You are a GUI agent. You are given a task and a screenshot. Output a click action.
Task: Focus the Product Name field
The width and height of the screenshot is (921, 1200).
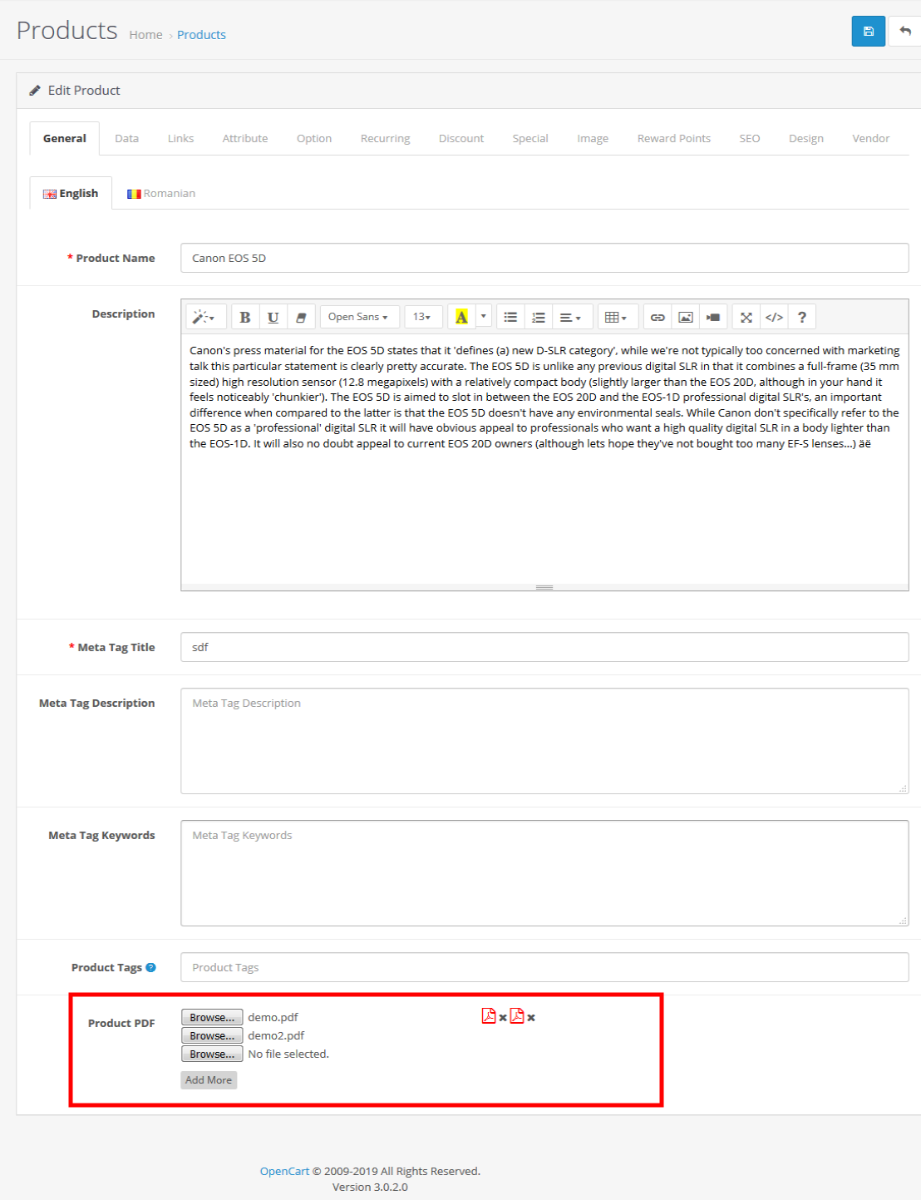click(544, 258)
